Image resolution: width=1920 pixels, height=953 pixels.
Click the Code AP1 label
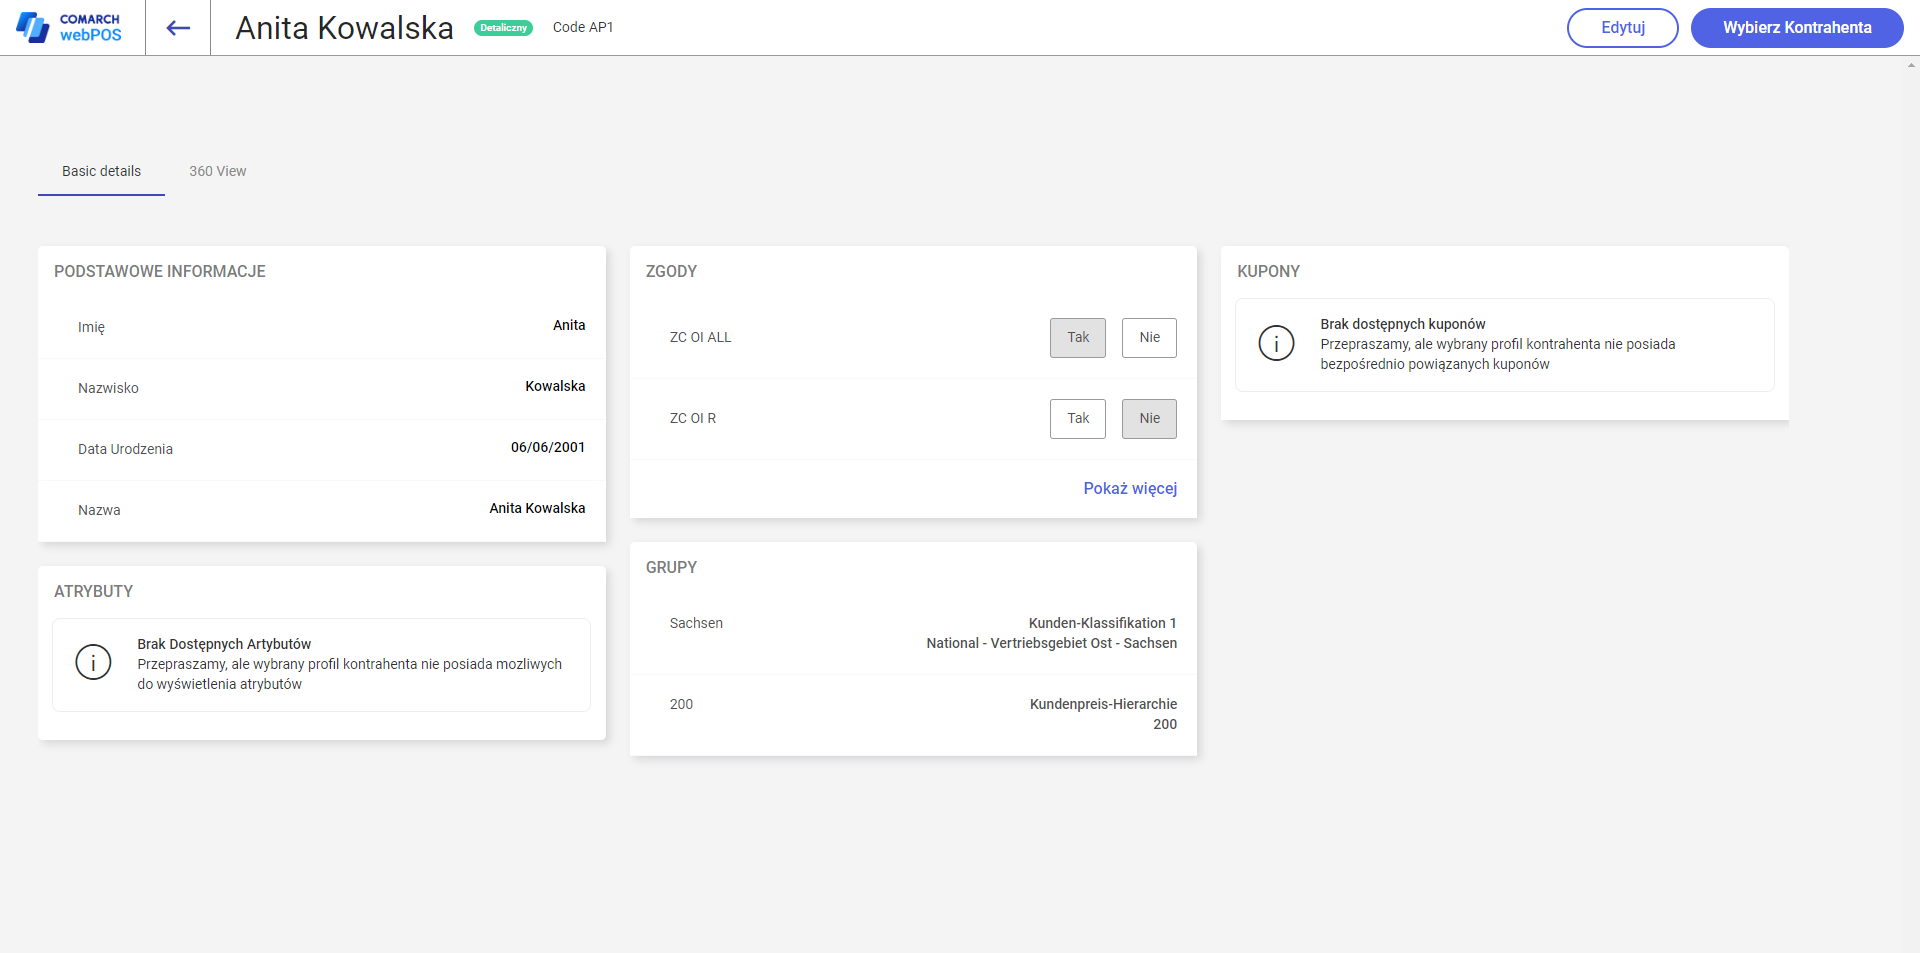(583, 27)
